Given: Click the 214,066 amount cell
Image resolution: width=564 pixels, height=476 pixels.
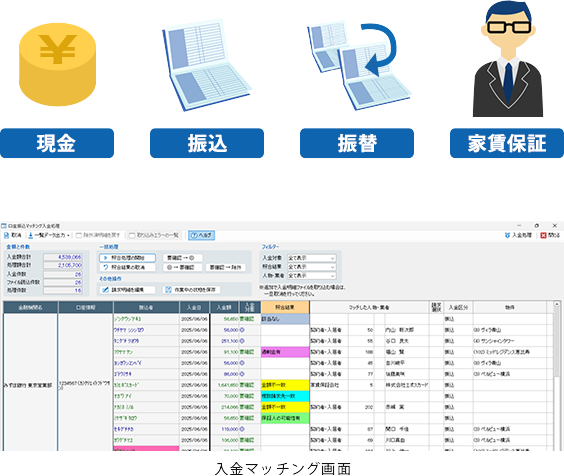Looking at the screenshot, I should (x=226, y=407).
